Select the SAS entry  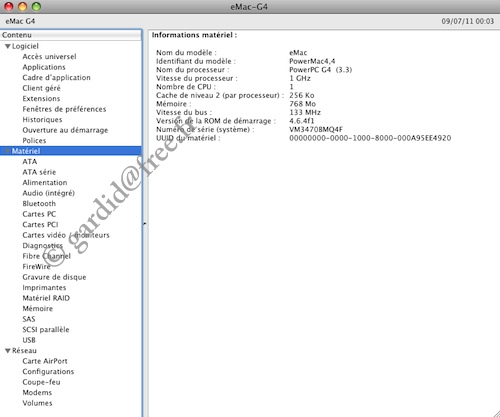[x=29, y=319]
